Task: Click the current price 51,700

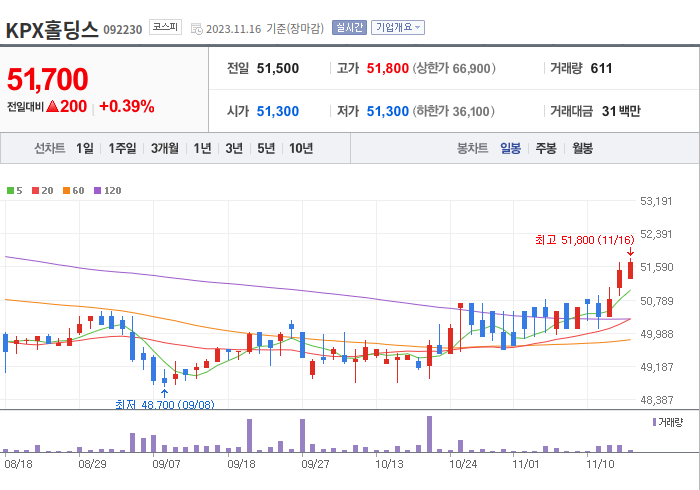Action: tap(48, 79)
